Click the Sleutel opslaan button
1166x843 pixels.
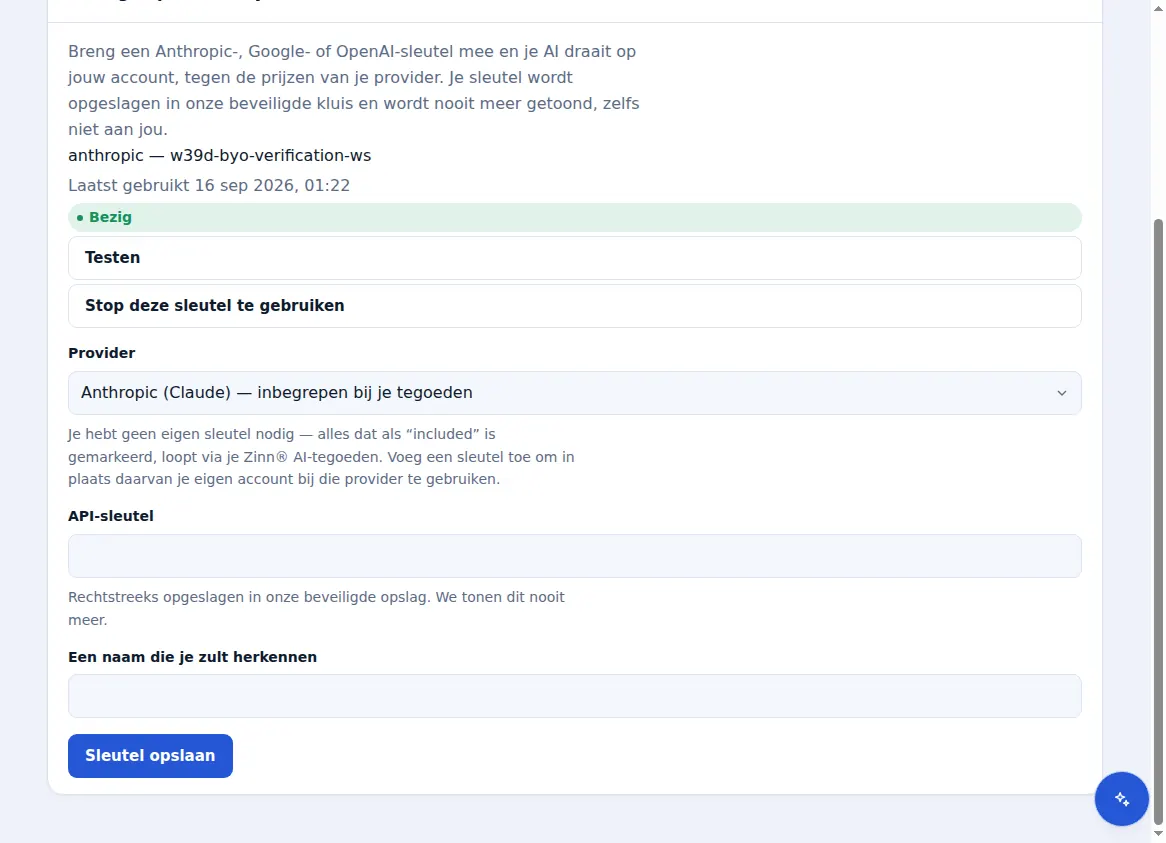pos(150,756)
